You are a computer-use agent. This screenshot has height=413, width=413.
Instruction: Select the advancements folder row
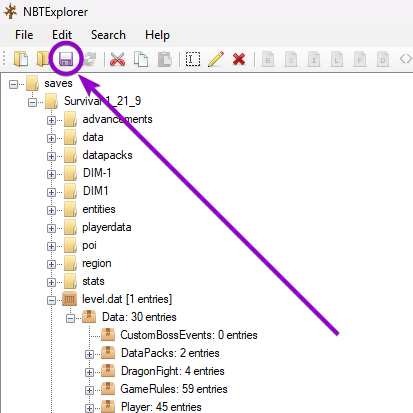[117, 119]
